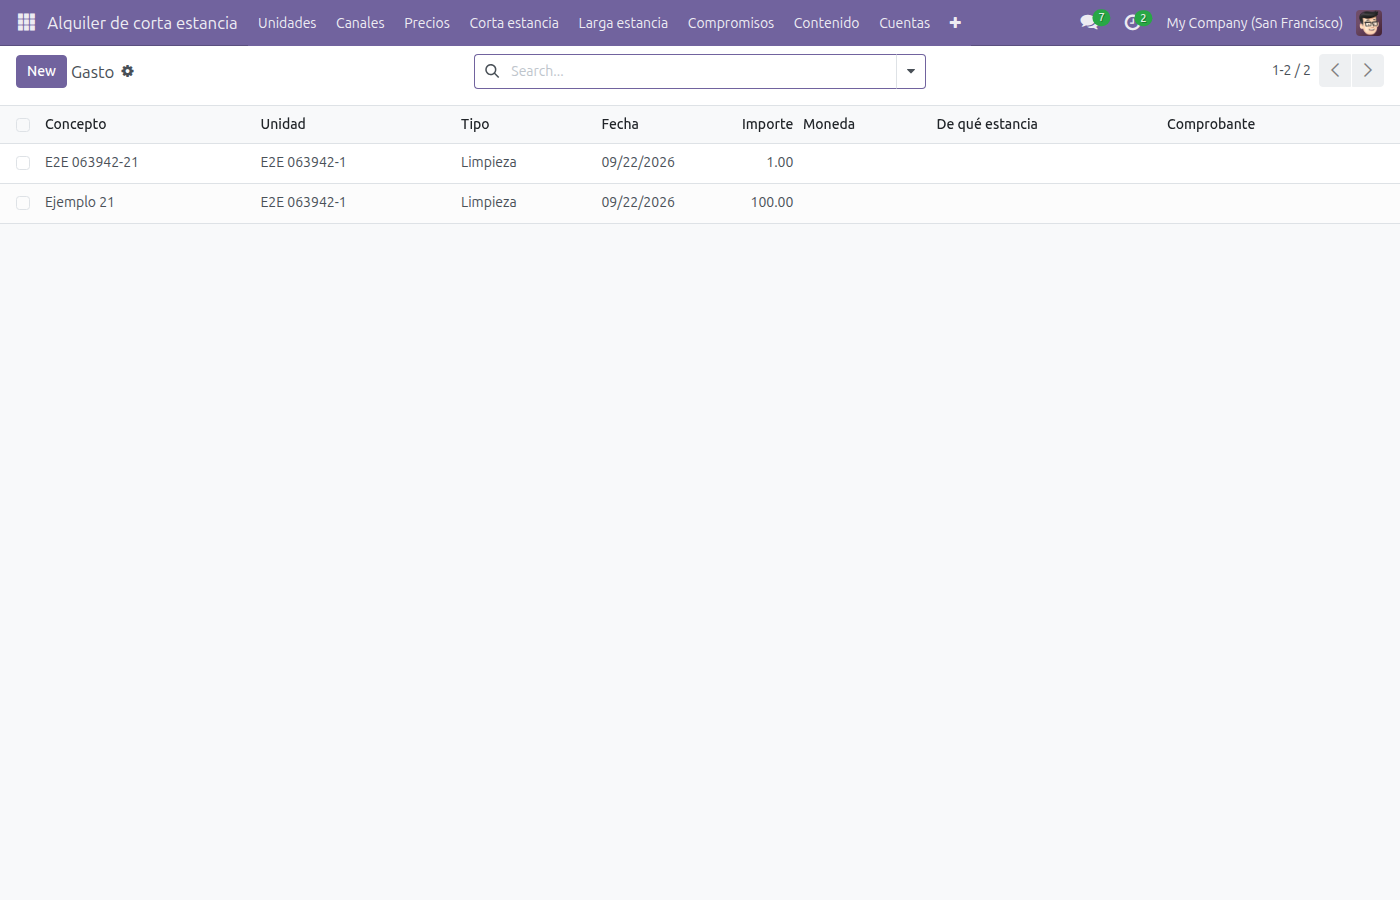
Task: Open the conversations messages icon
Action: click(1090, 22)
